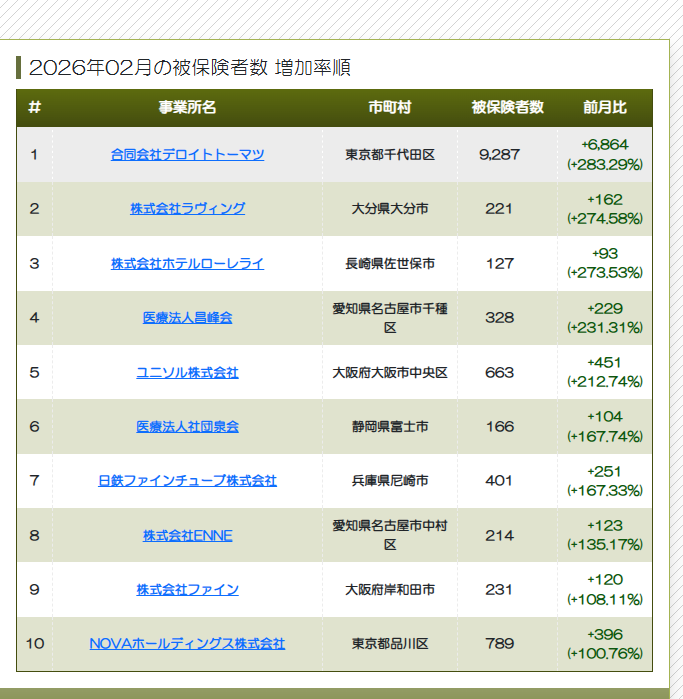Select the 大分県大分市 cell
The height and width of the screenshot is (699, 683).
pos(390,209)
